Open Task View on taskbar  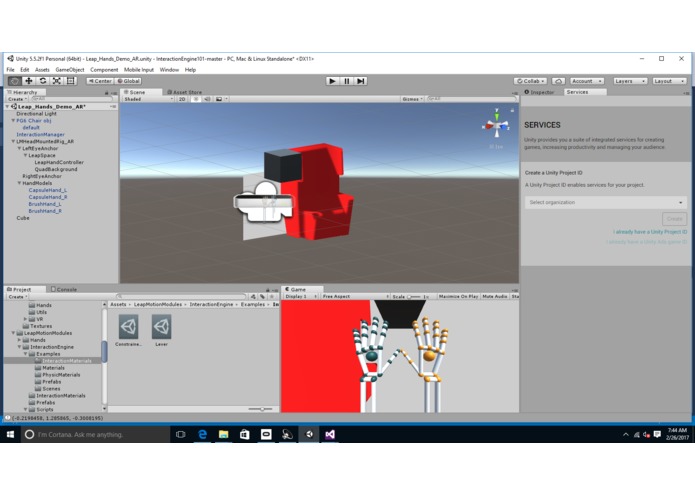[x=181, y=435]
